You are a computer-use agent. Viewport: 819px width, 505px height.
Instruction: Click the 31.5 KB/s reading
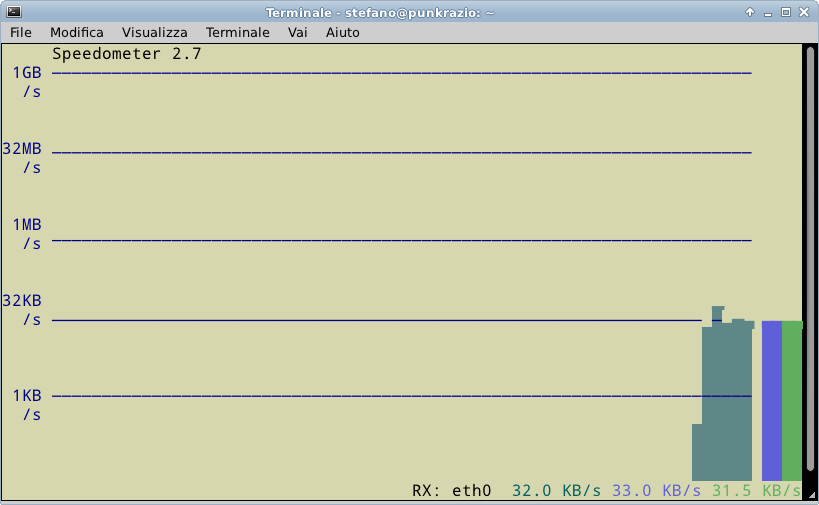756,490
